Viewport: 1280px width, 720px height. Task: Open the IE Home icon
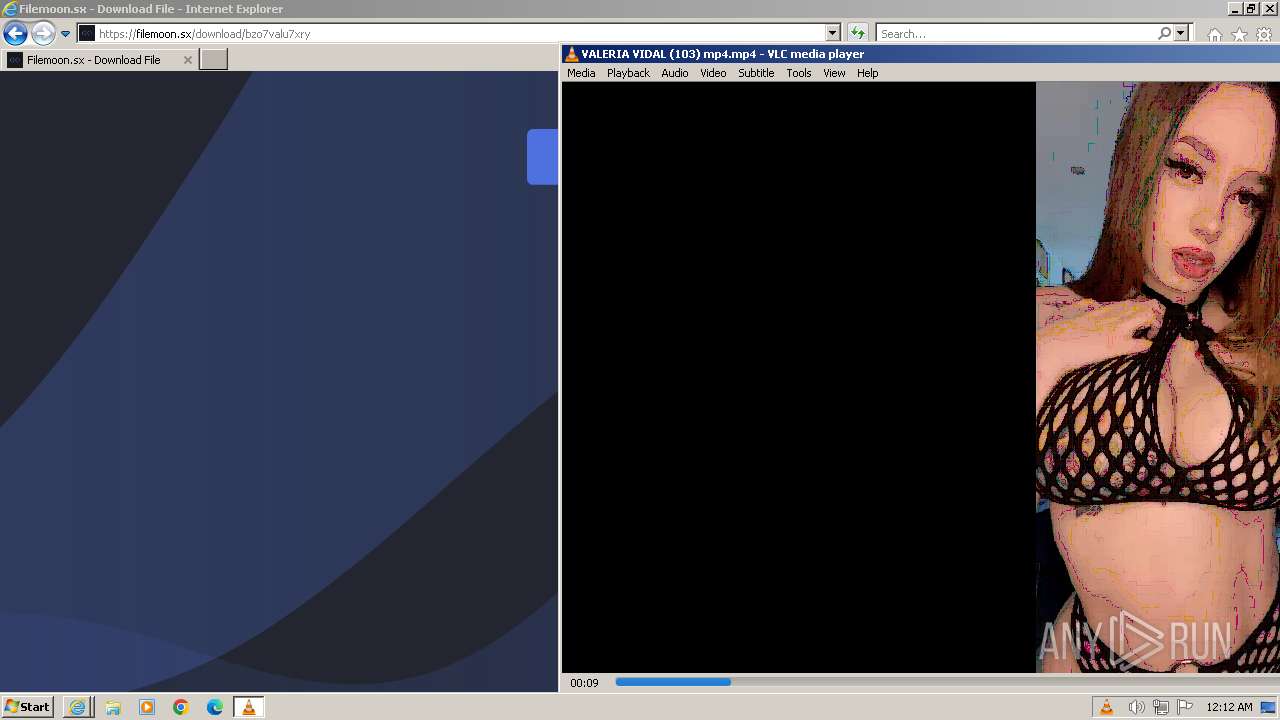(1214, 34)
